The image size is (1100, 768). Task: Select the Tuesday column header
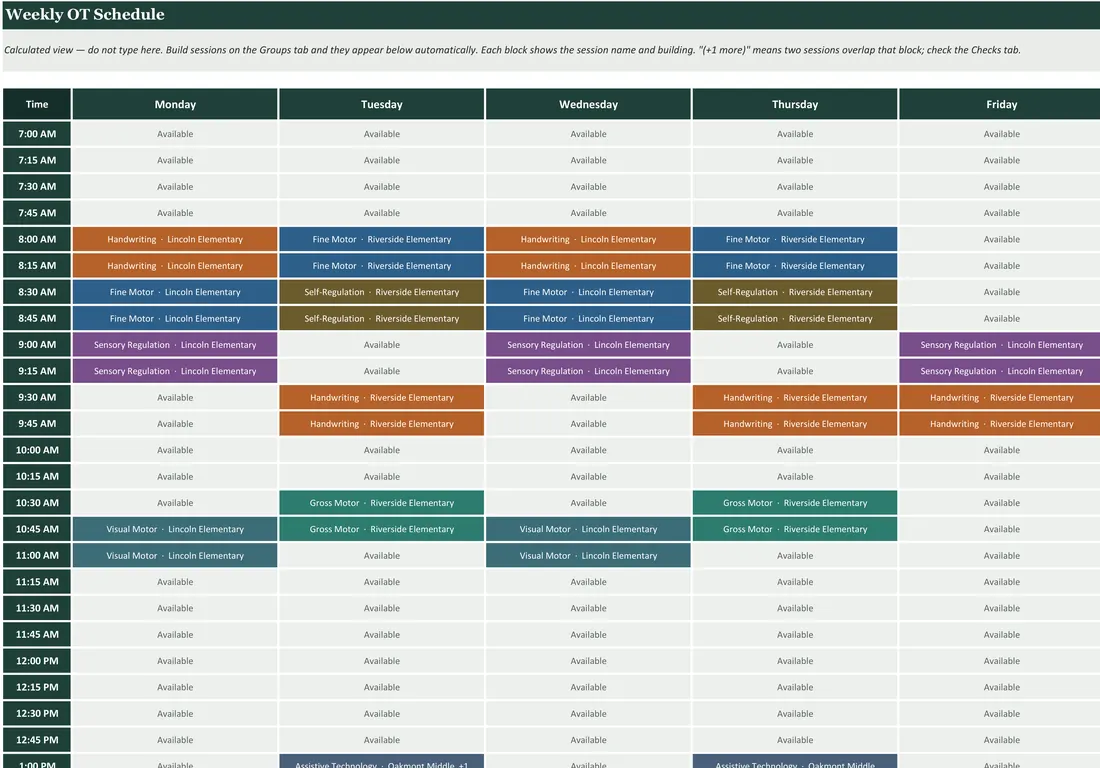[382, 104]
